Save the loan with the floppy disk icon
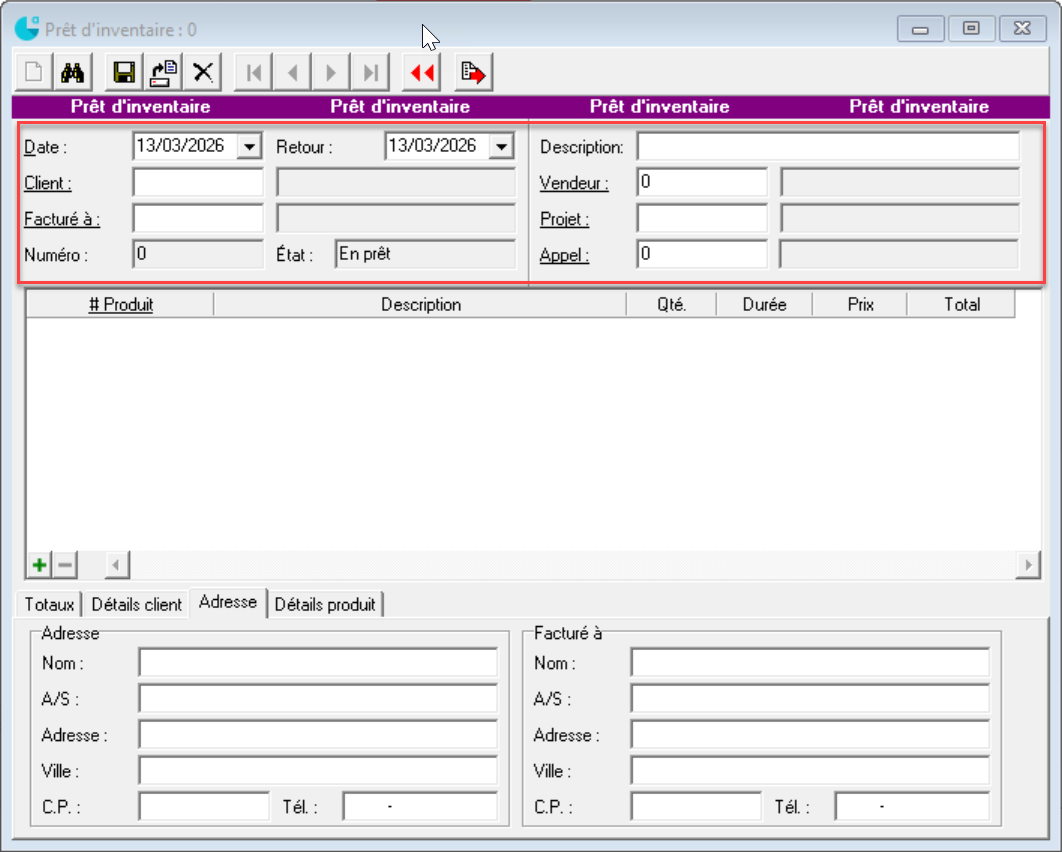The image size is (1062, 852). tap(124, 72)
